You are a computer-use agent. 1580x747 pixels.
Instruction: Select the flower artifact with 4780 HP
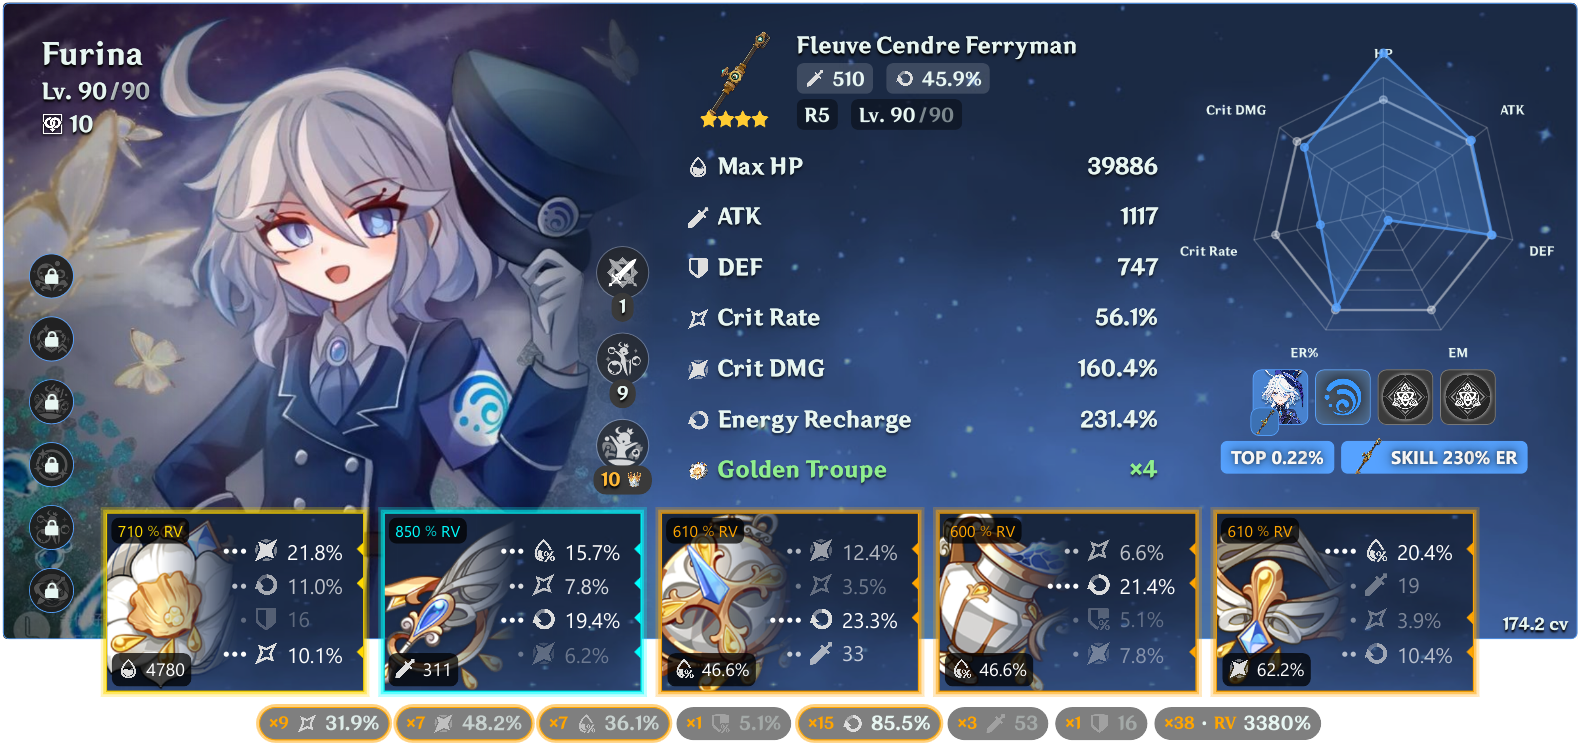click(x=236, y=602)
